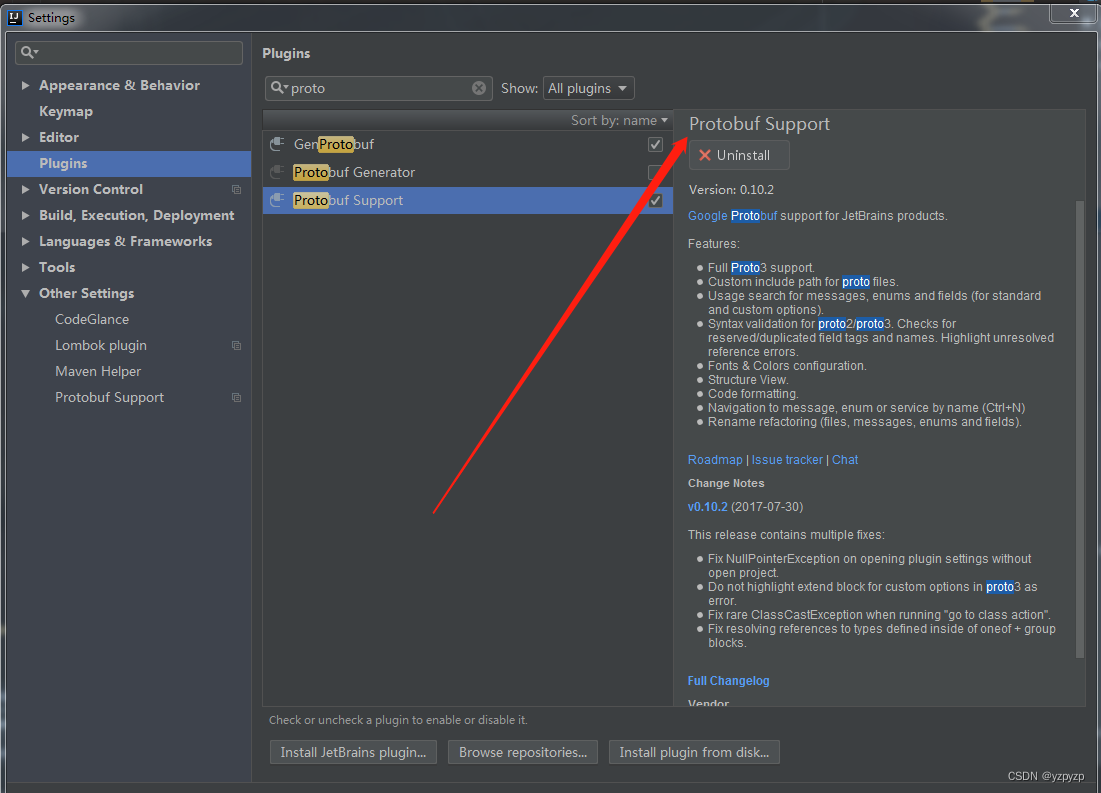Click the plugin search field containing proto

click(x=379, y=88)
